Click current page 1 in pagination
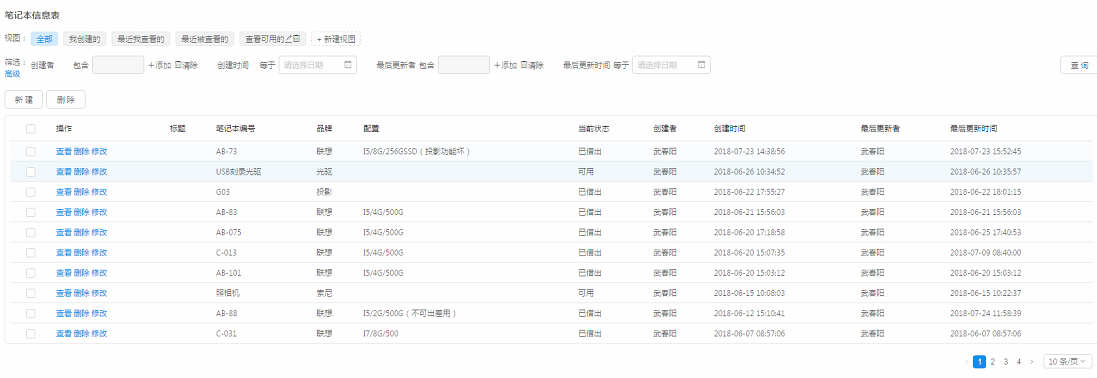 pos(979,361)
